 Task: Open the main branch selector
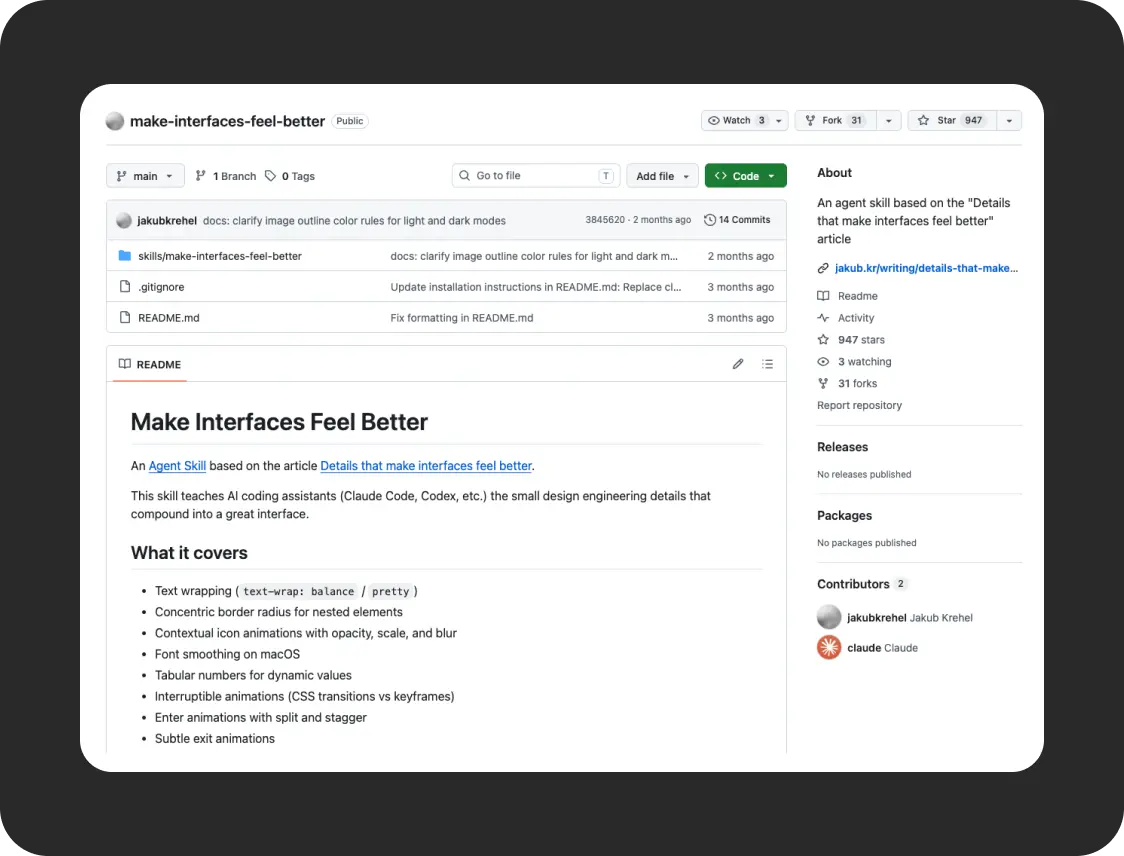[x=145, y=176]
